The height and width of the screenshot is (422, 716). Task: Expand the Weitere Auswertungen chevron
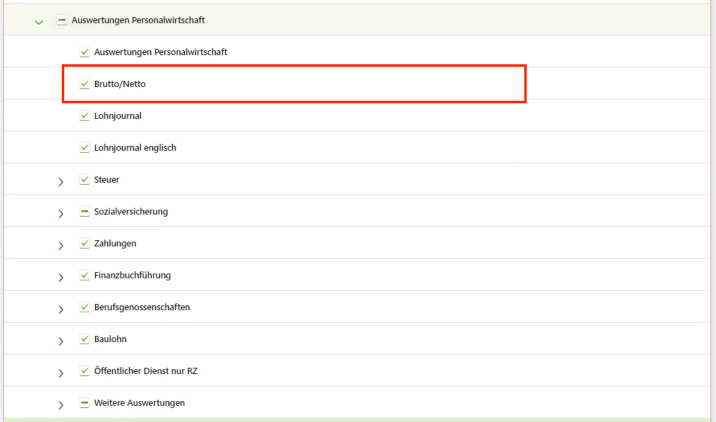61,405
